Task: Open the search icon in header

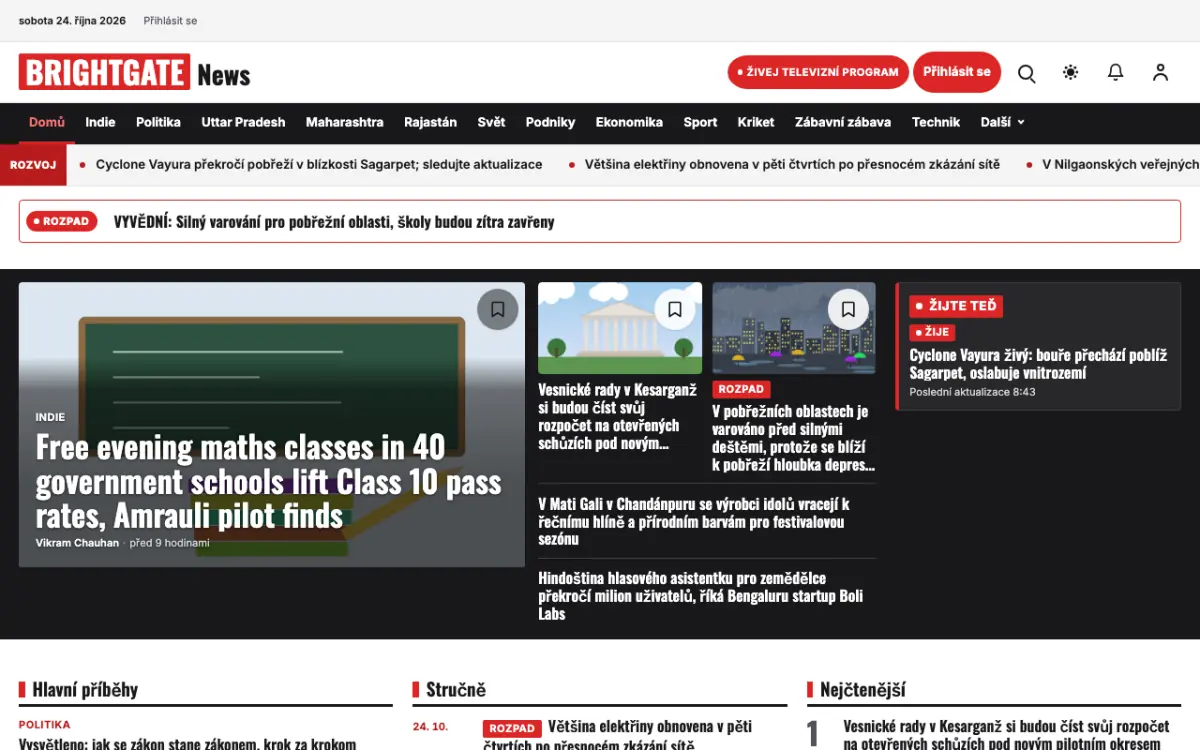Action: tap(1026, 73)
